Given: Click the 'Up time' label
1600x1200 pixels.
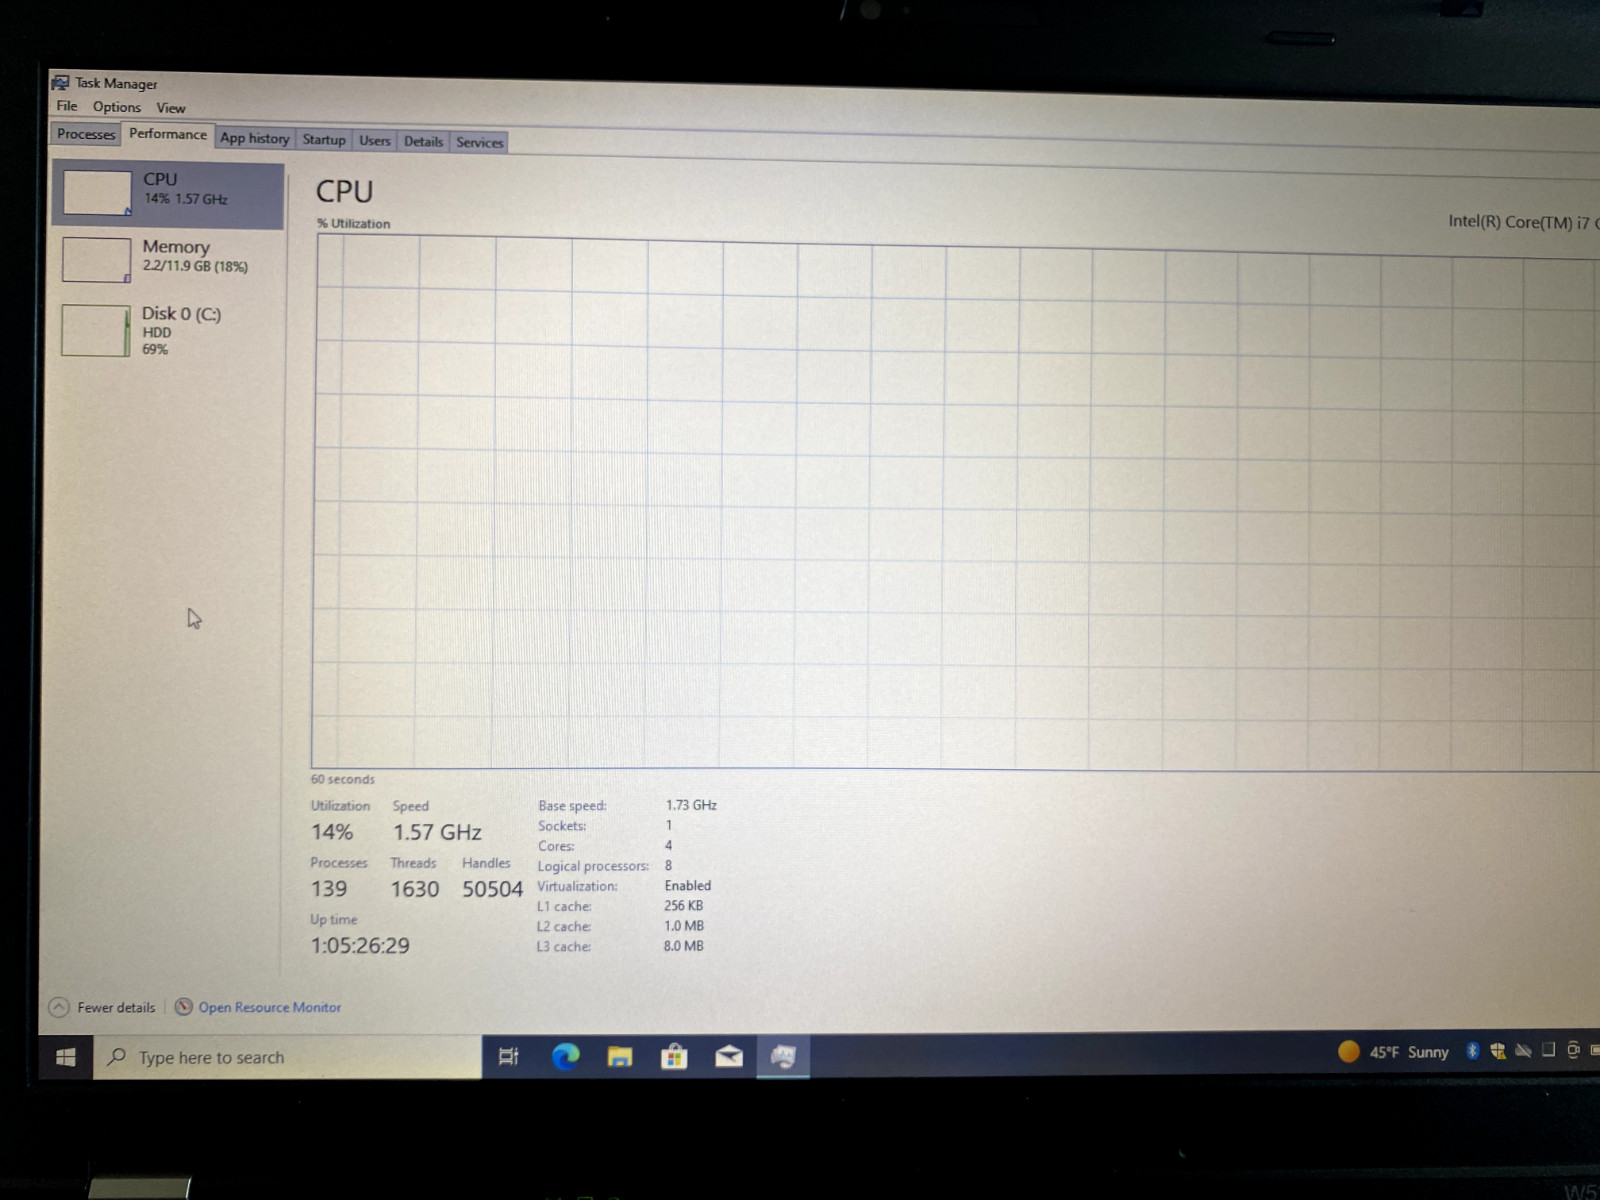Looking at the screenshot, I should tap(333, 919).
